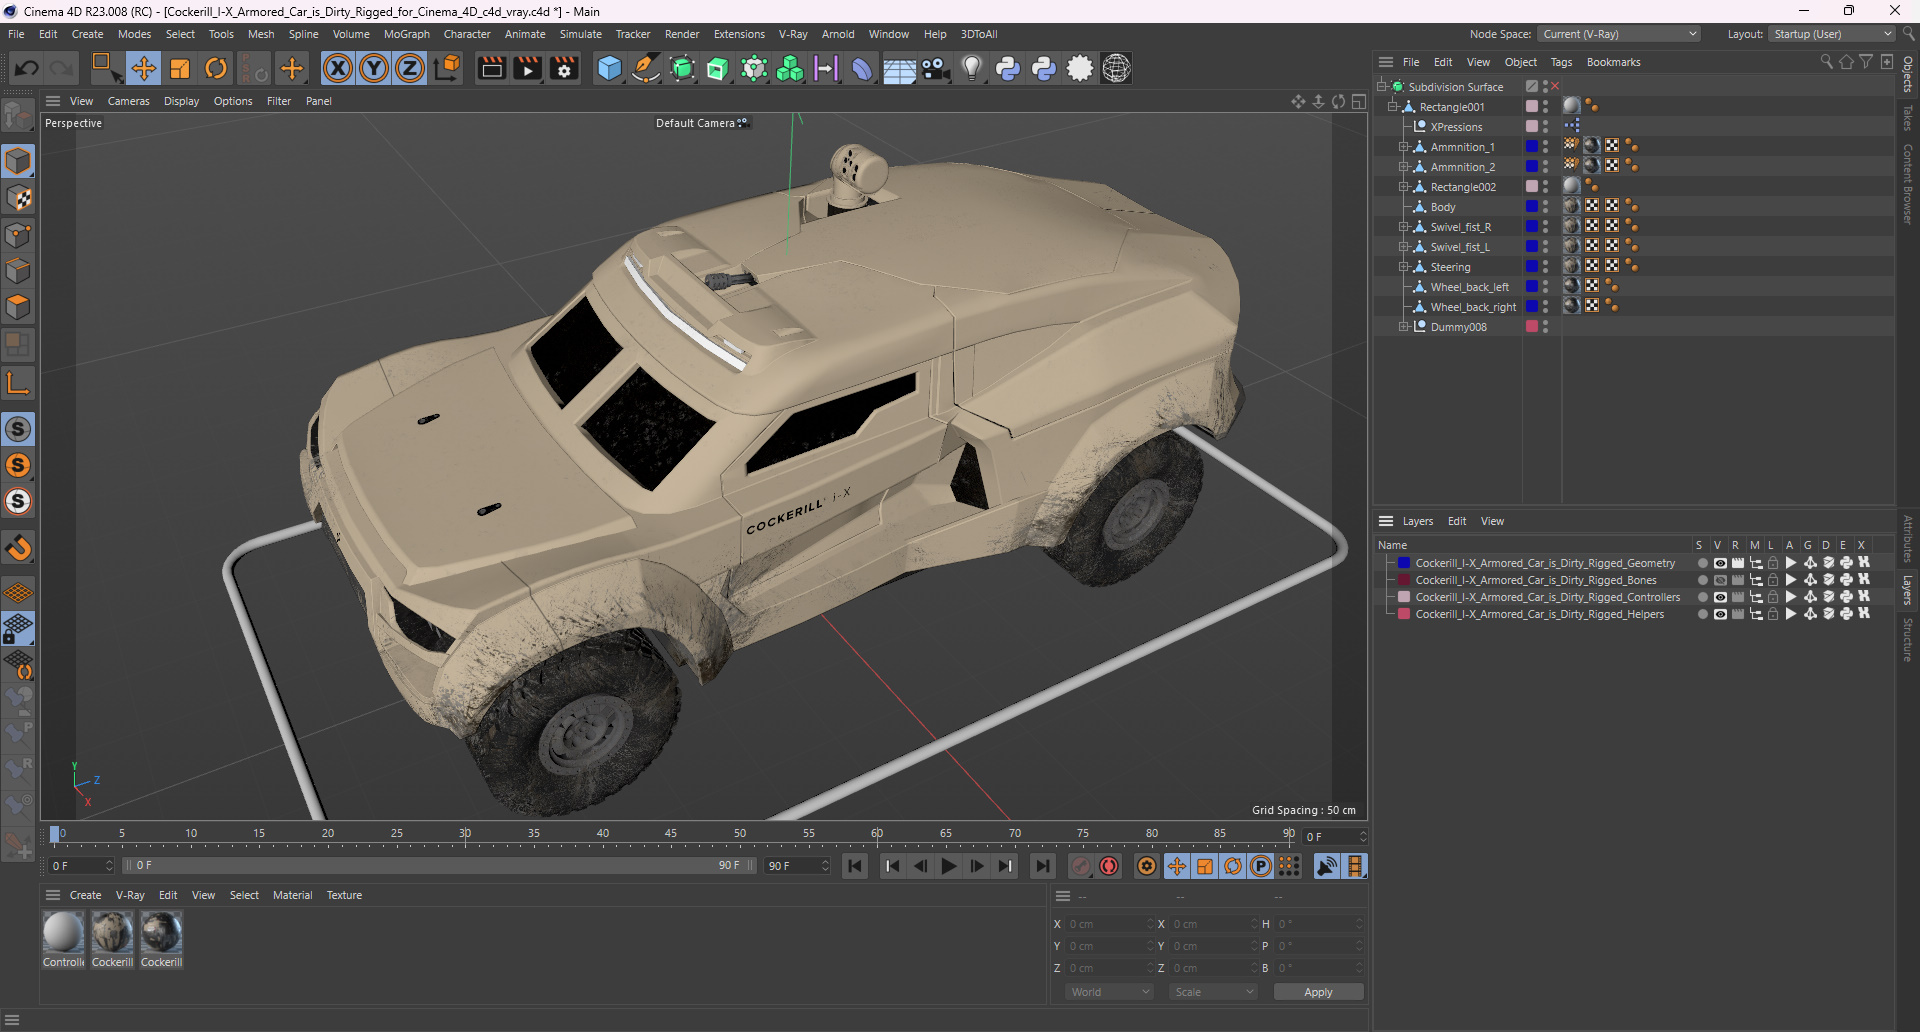Viewport: 1920px width, 1032px height.
Task: Open Layers panel Edit menu
Action: pos(1457,521)
